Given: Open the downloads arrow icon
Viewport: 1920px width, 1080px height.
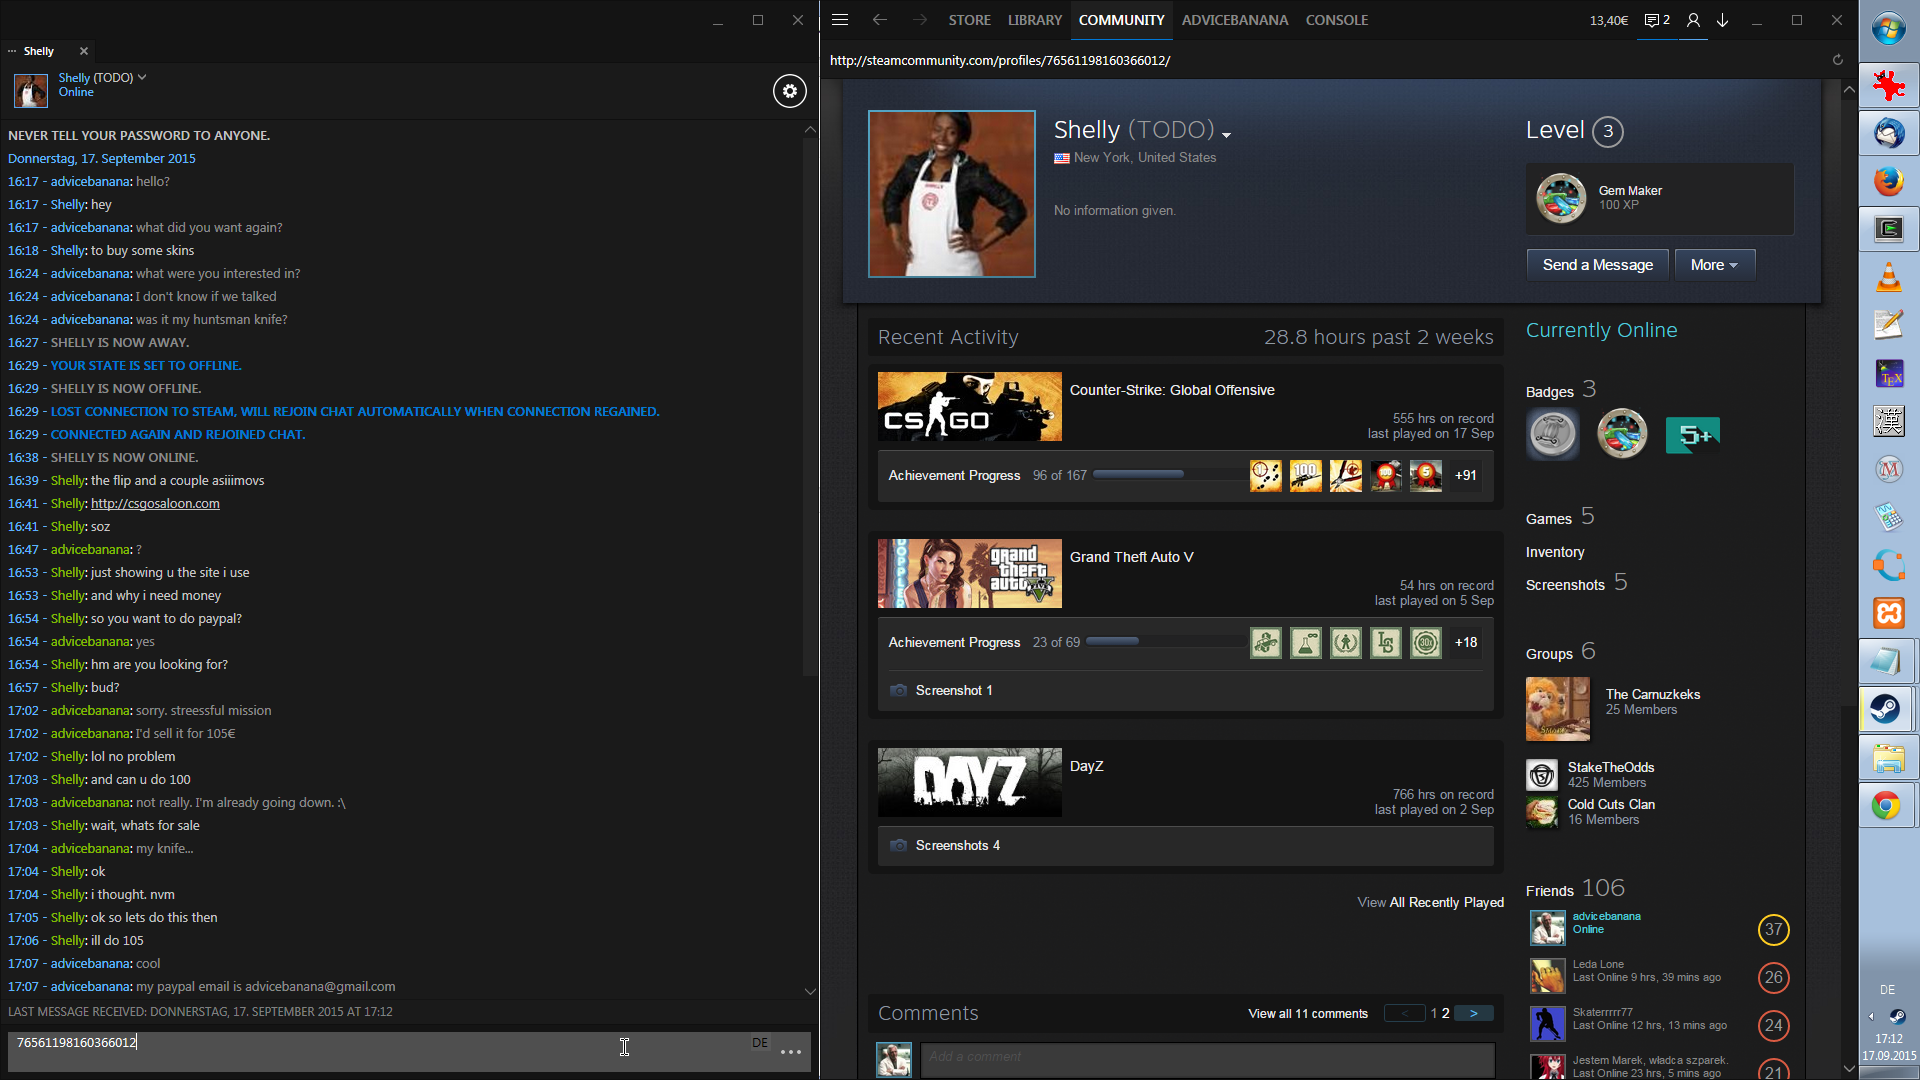Looking at the screenshot, I should click(x=1723, y=20).
